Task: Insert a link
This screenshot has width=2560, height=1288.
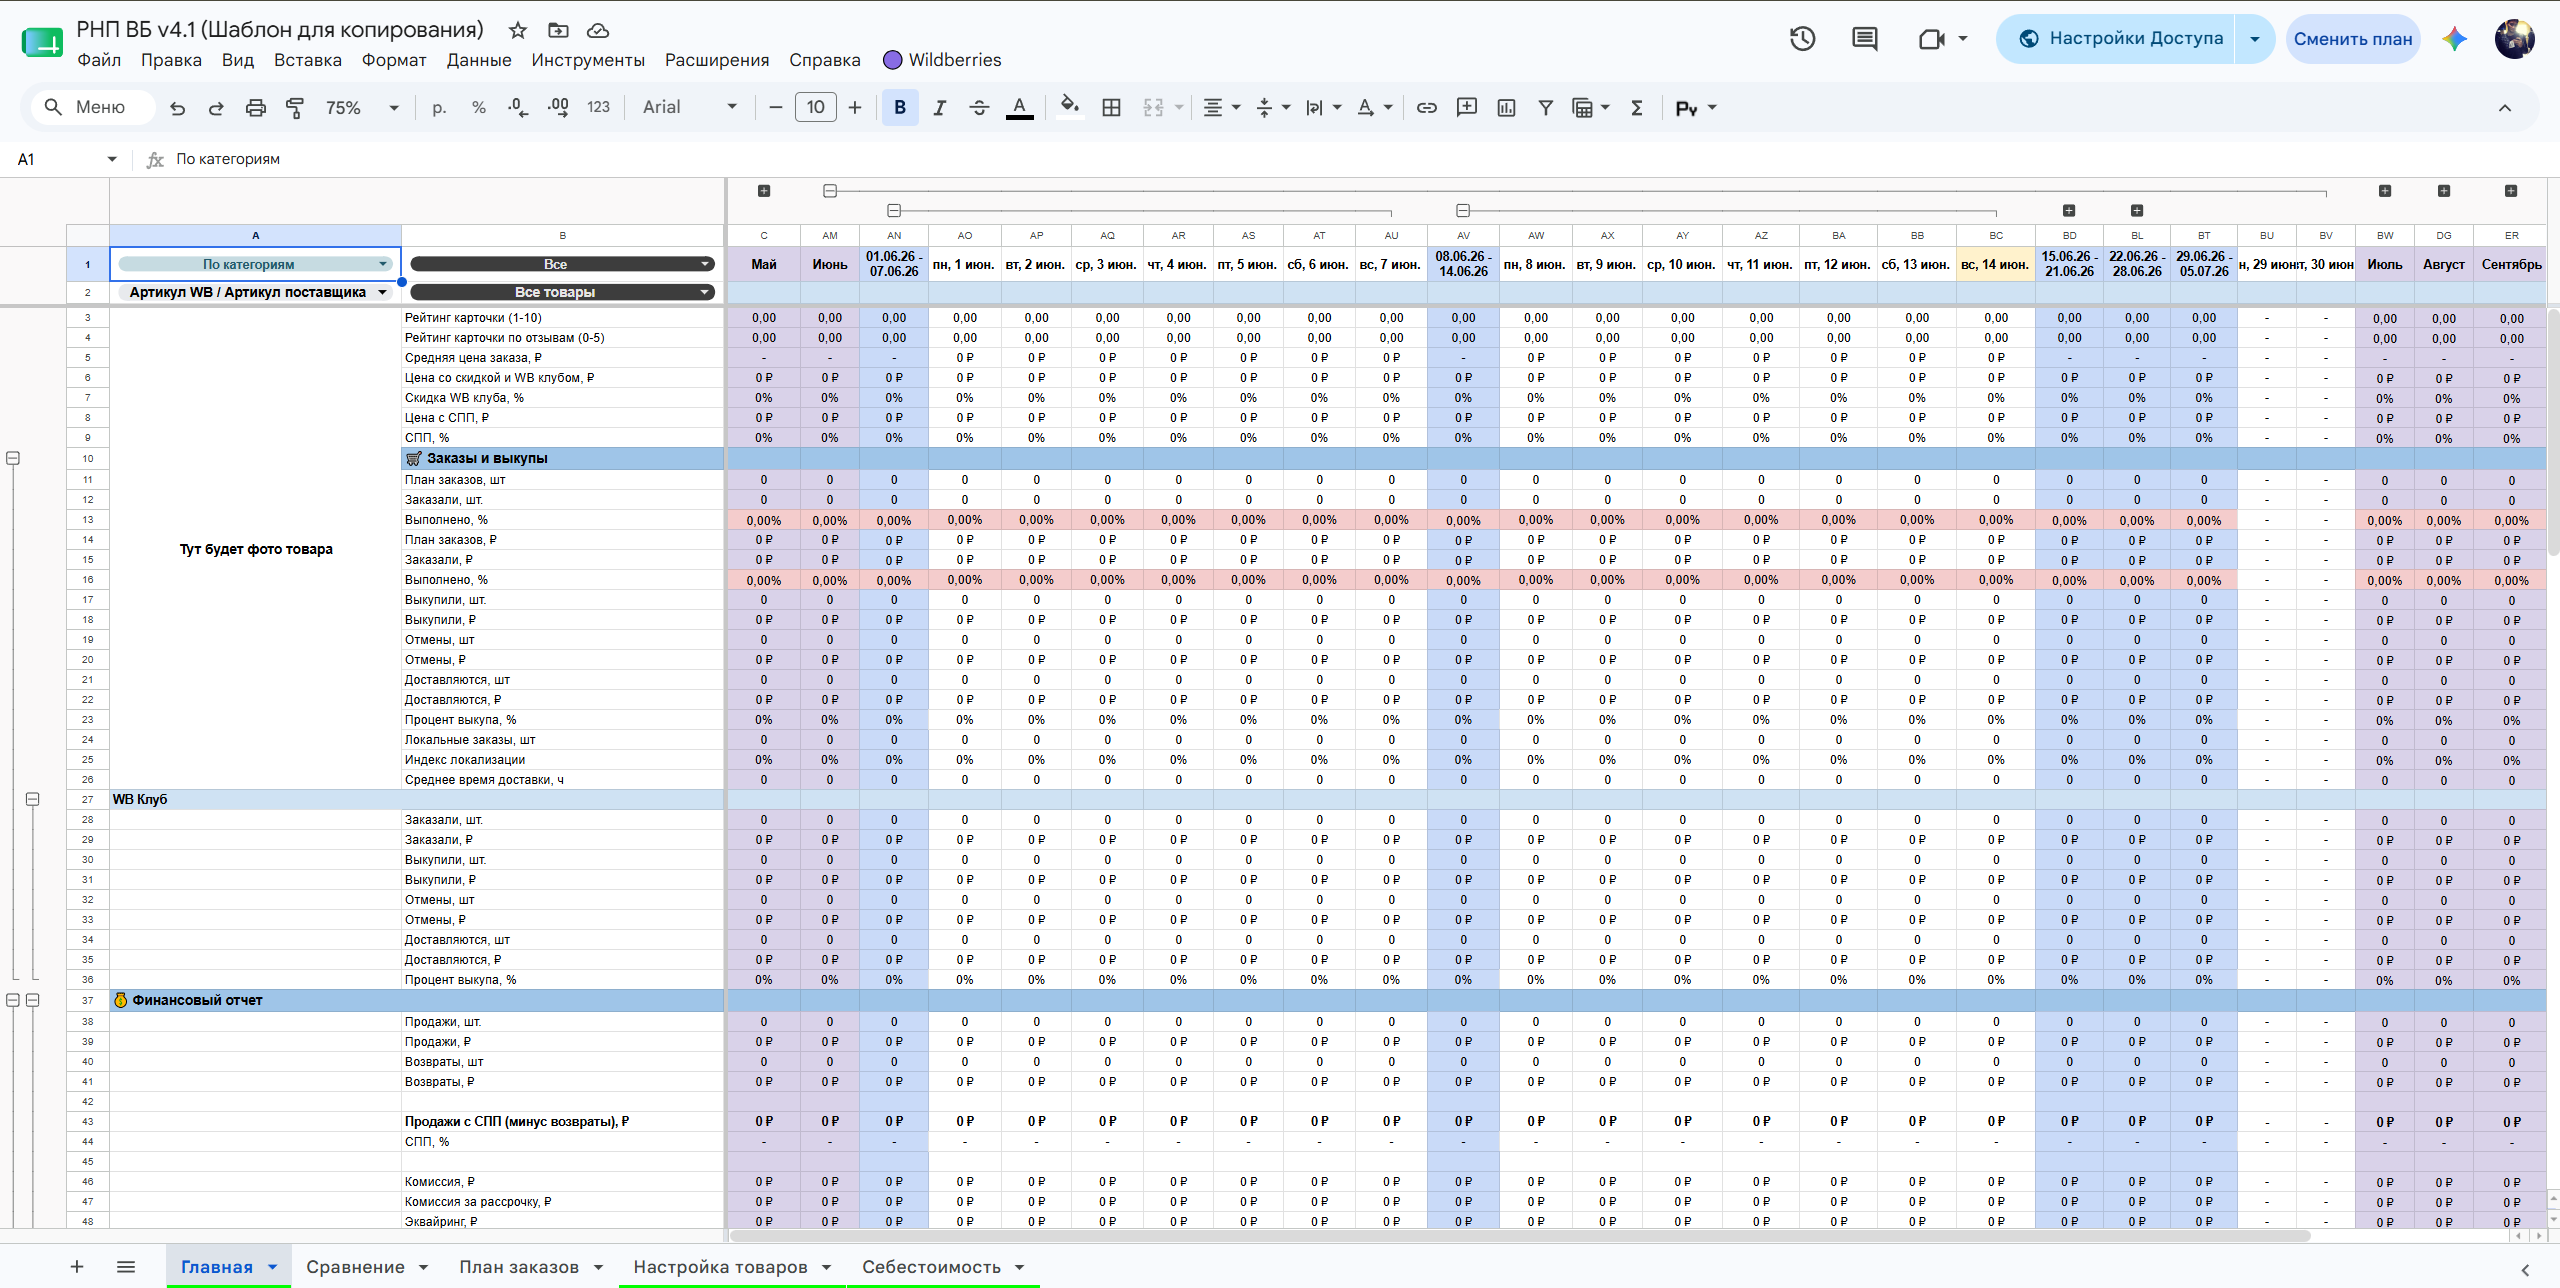Action: [x=1427, y=108]
